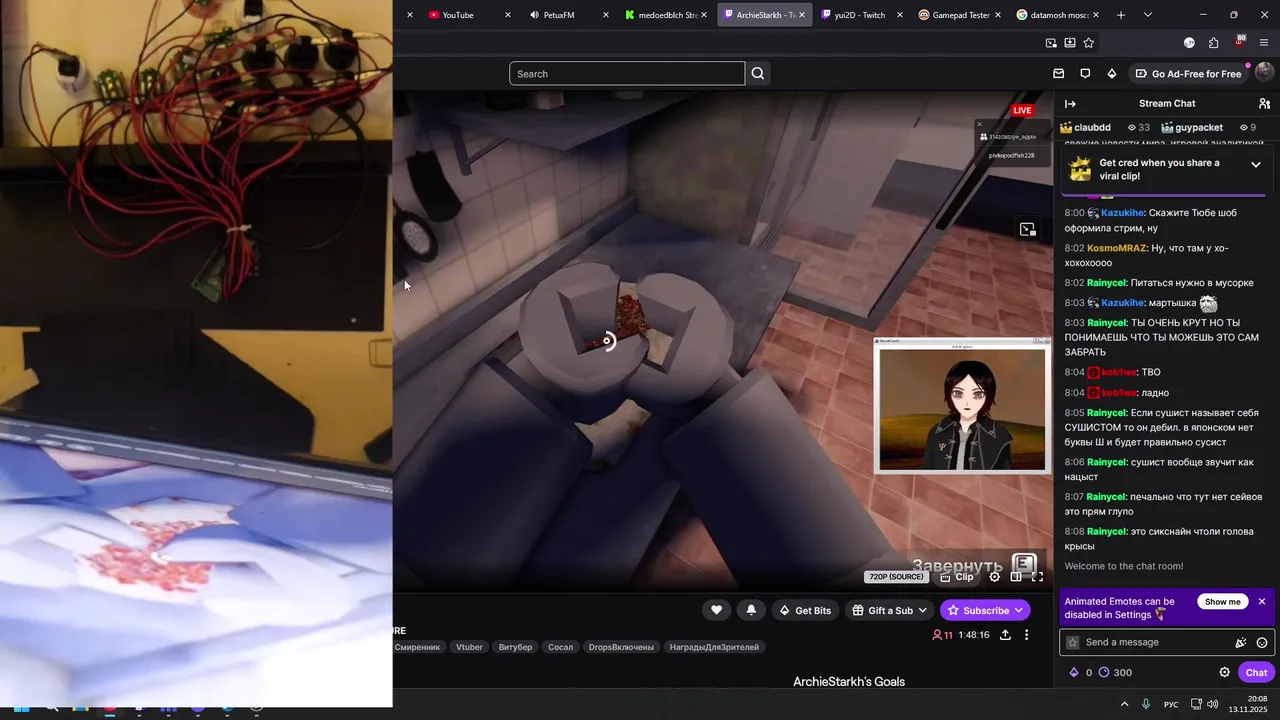Image resolution: width=1280 pixels, height=720 pixels.
Task: Click the microphone tray icon
Action: 1146,704
